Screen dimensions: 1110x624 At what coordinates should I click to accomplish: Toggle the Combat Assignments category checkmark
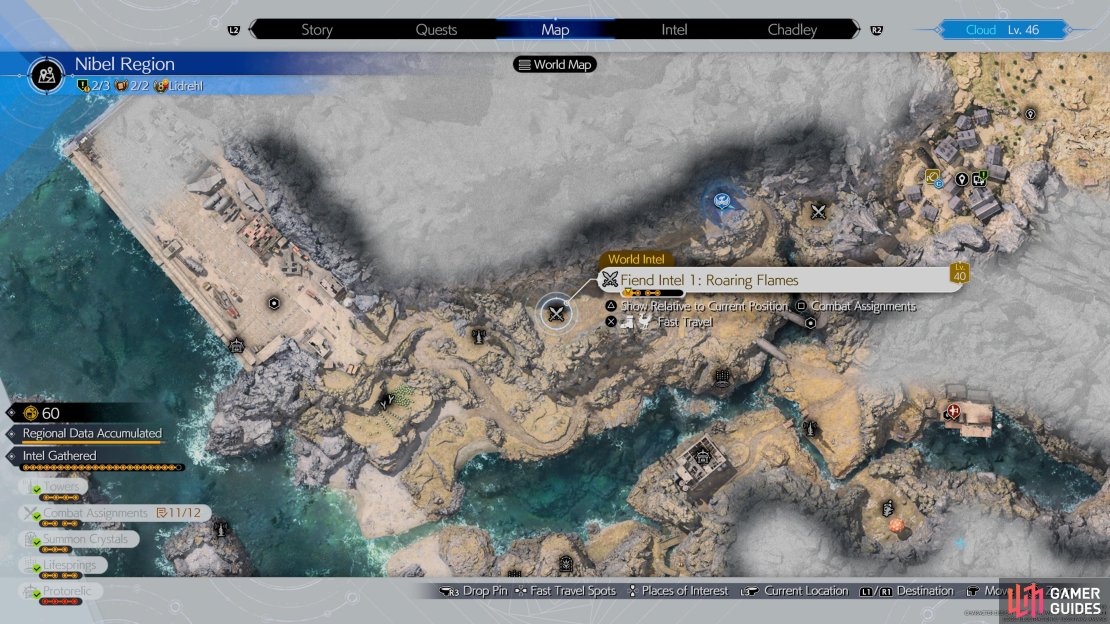coord(37,516)
